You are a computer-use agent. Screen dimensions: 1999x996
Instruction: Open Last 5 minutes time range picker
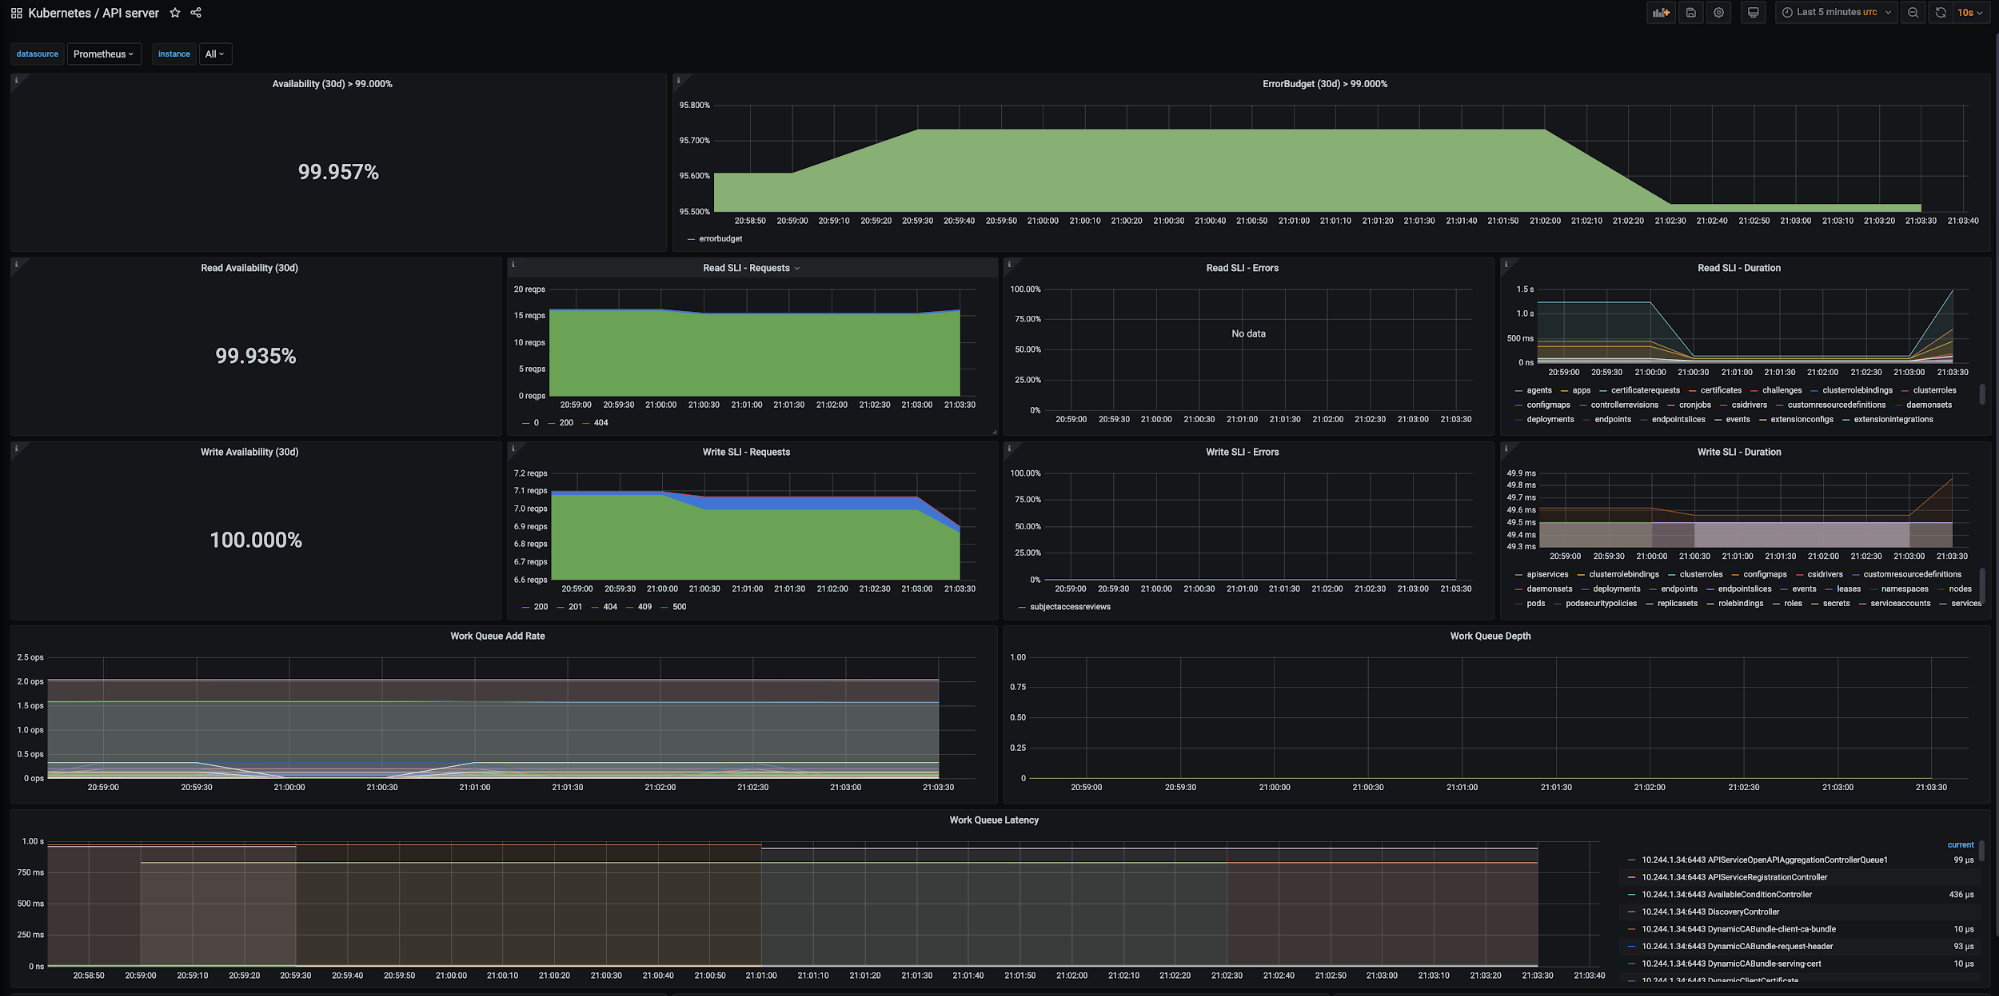click(x=1836, y=13)
